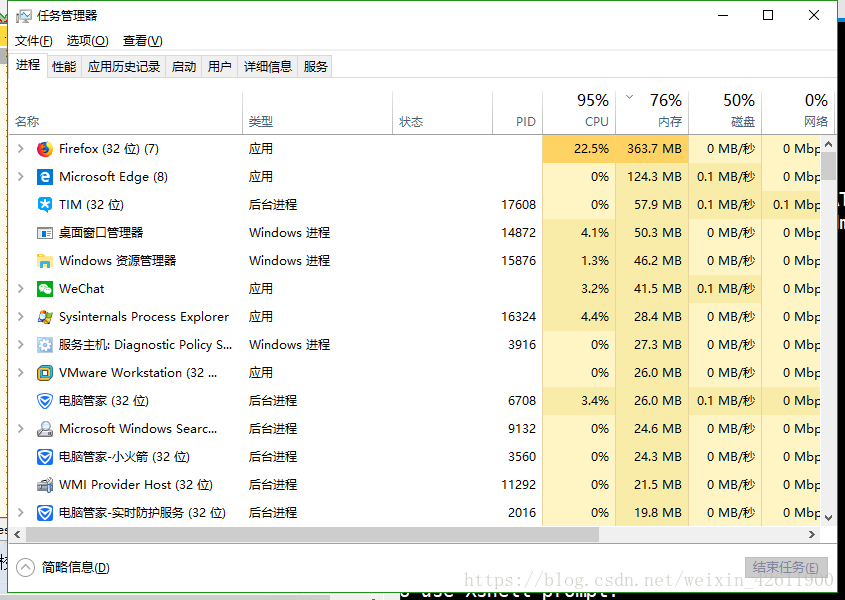
Task: Click the 电脑管家-小火箭 icon
Action: coord(45,457)
